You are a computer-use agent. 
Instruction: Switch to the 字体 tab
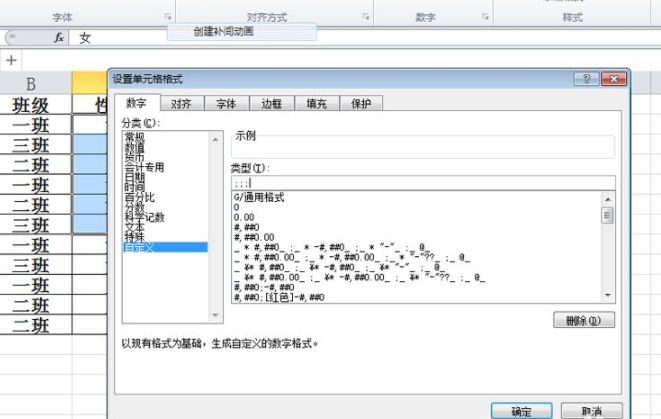(227, 104)
